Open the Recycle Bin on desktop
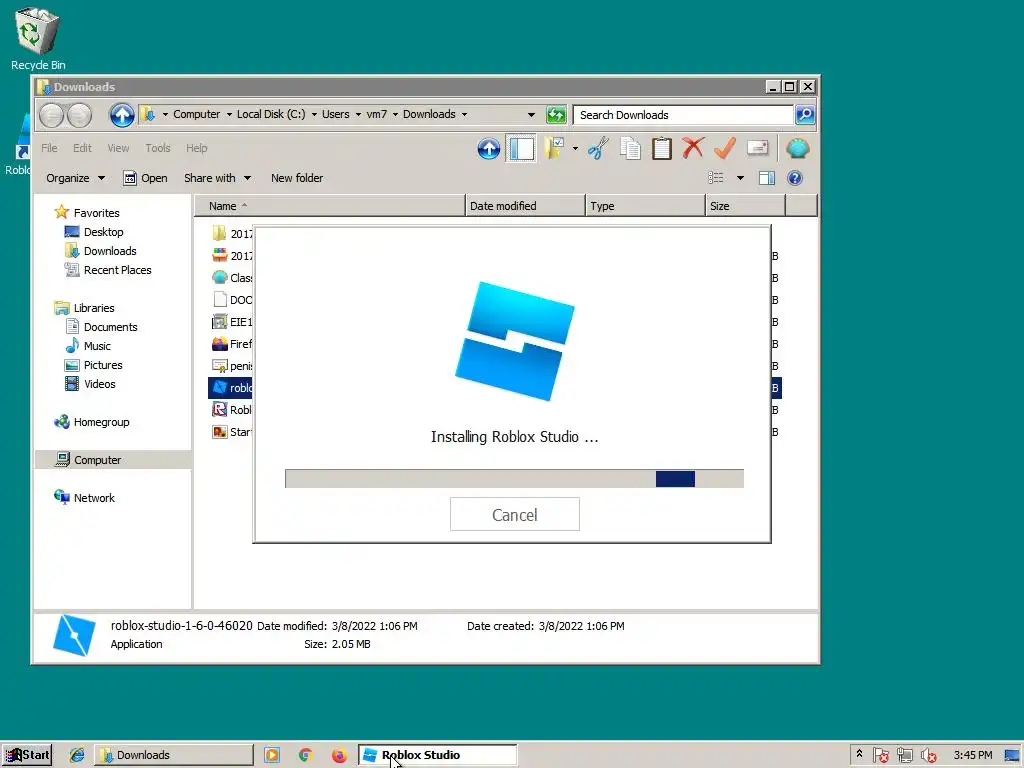This screenshot has width=1024, height=768. pyautogui.click(x=38, y=39)
